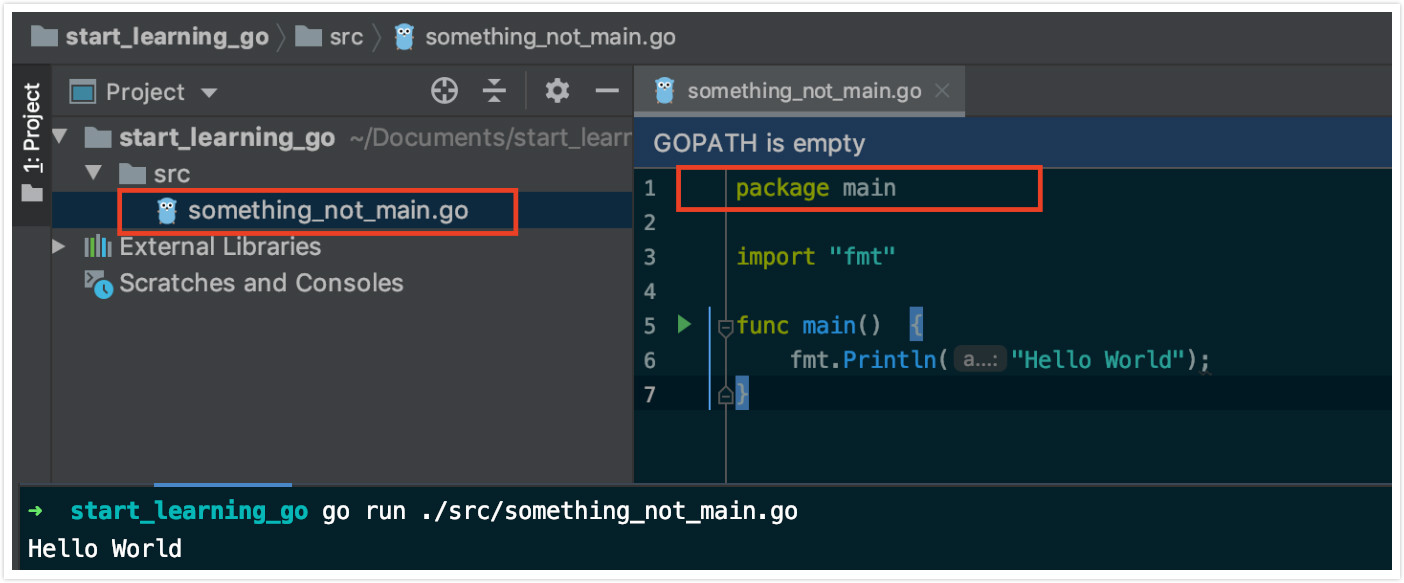Viewport: 1404px width, 583px height.
Task: Click the Scratches and Consoles icon
Action: pyautogui.click(x=97, y=283)
